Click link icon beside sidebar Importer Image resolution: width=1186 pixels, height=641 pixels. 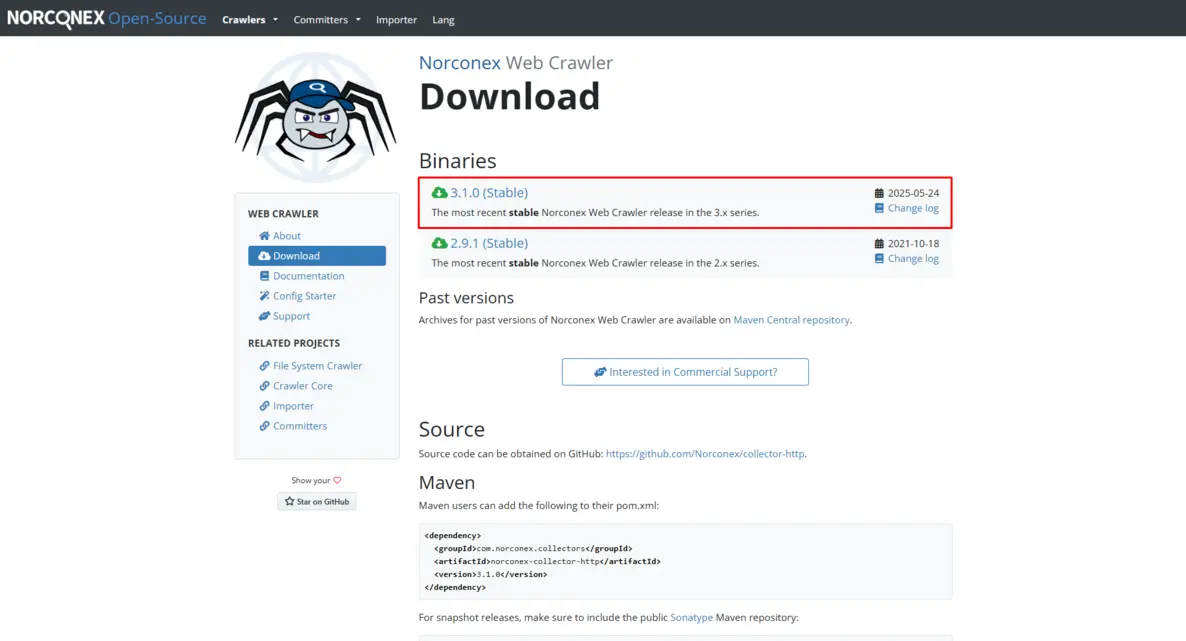tap(264, 406)
